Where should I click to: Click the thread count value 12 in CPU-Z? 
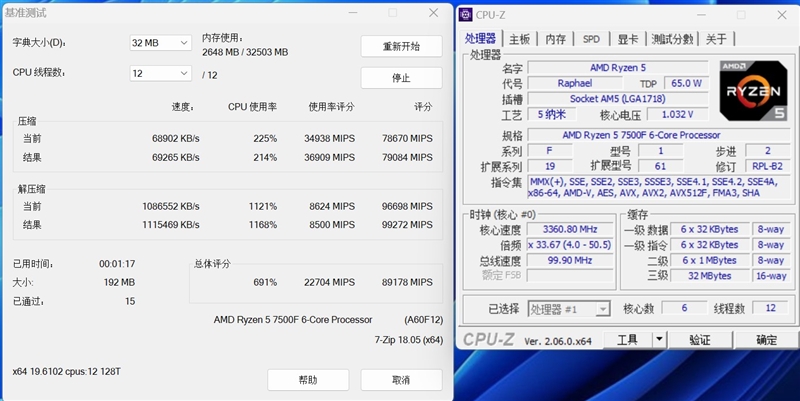point(770,308)
